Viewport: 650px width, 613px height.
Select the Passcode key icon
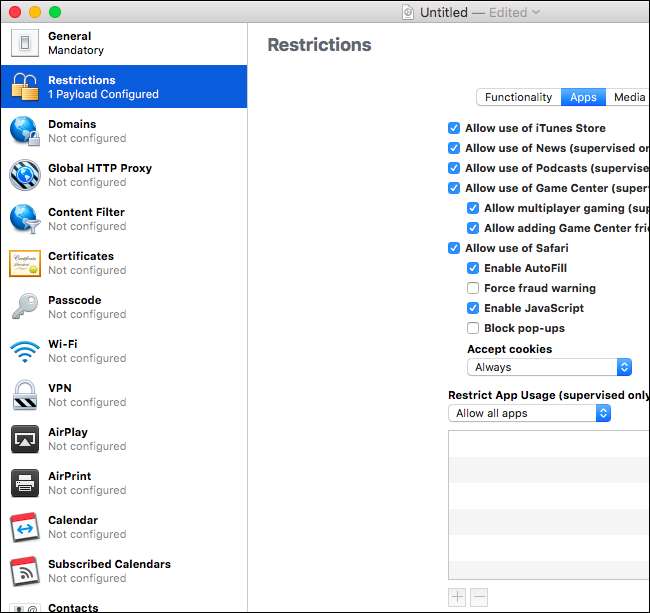[x=24, y=307]
